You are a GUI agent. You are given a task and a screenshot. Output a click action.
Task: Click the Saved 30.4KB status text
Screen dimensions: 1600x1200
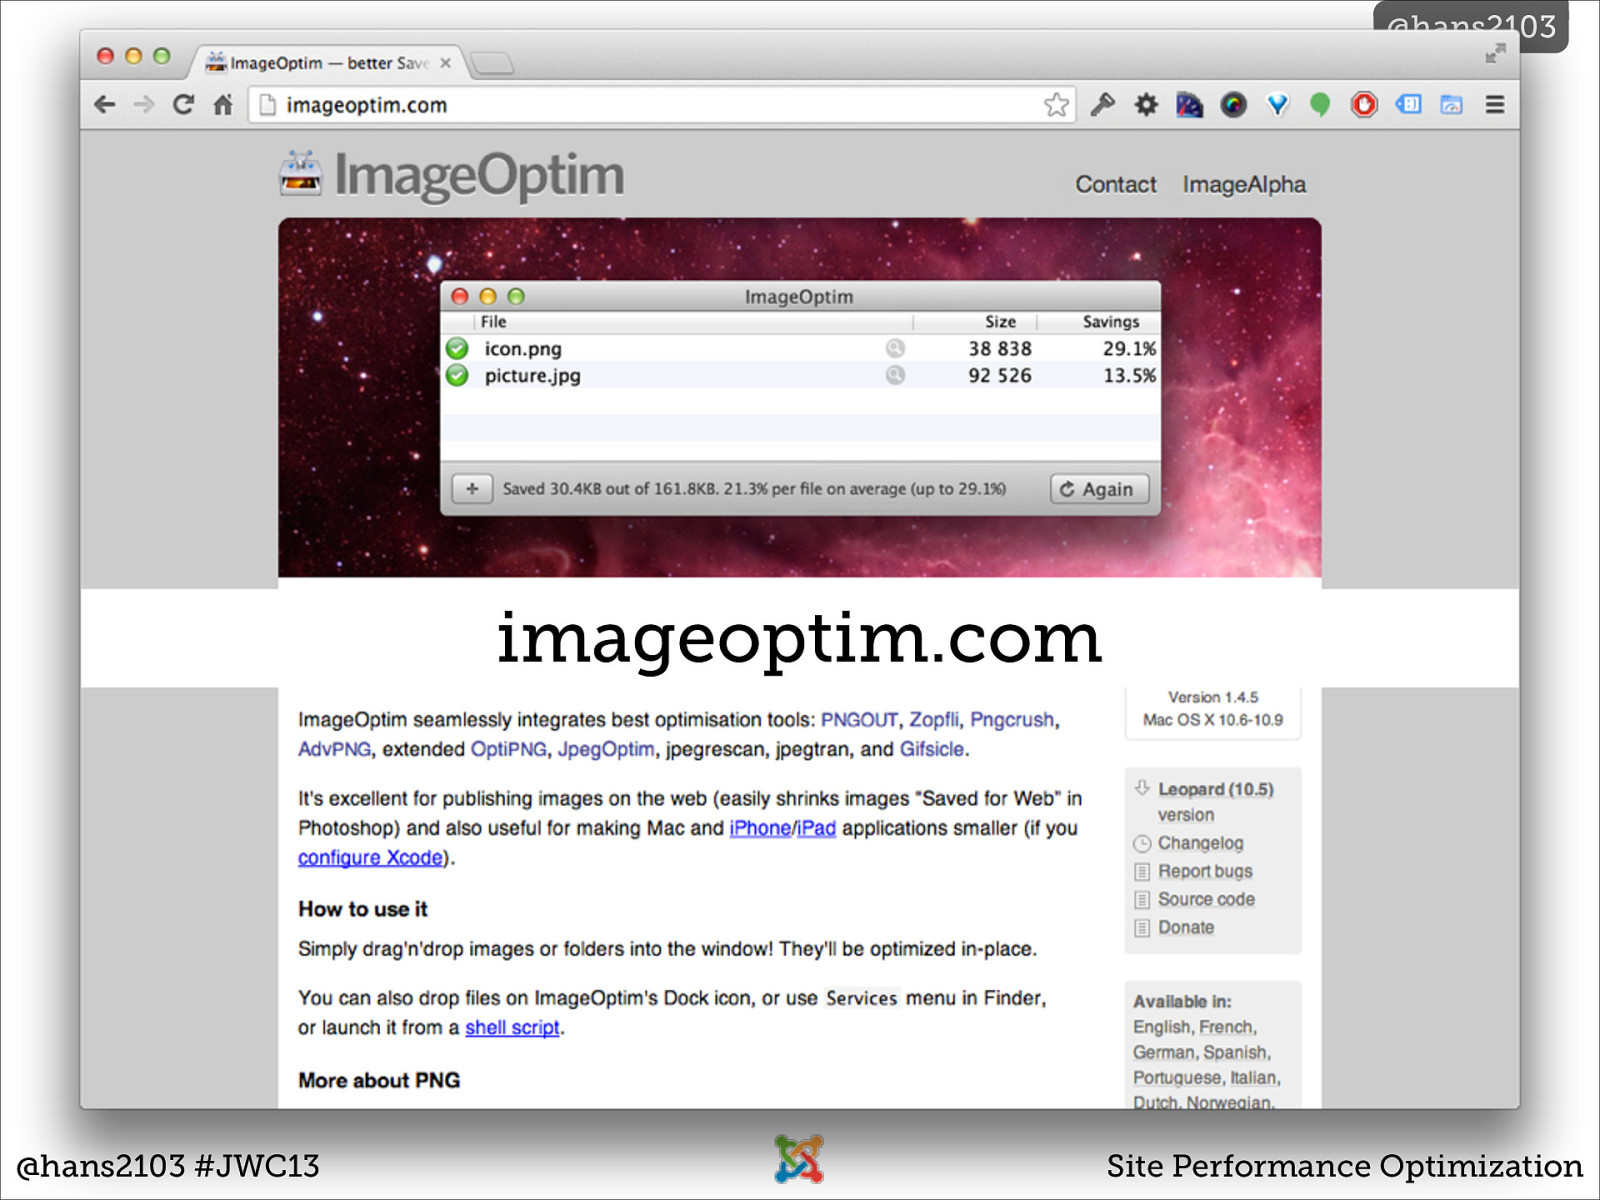(754, 489)
